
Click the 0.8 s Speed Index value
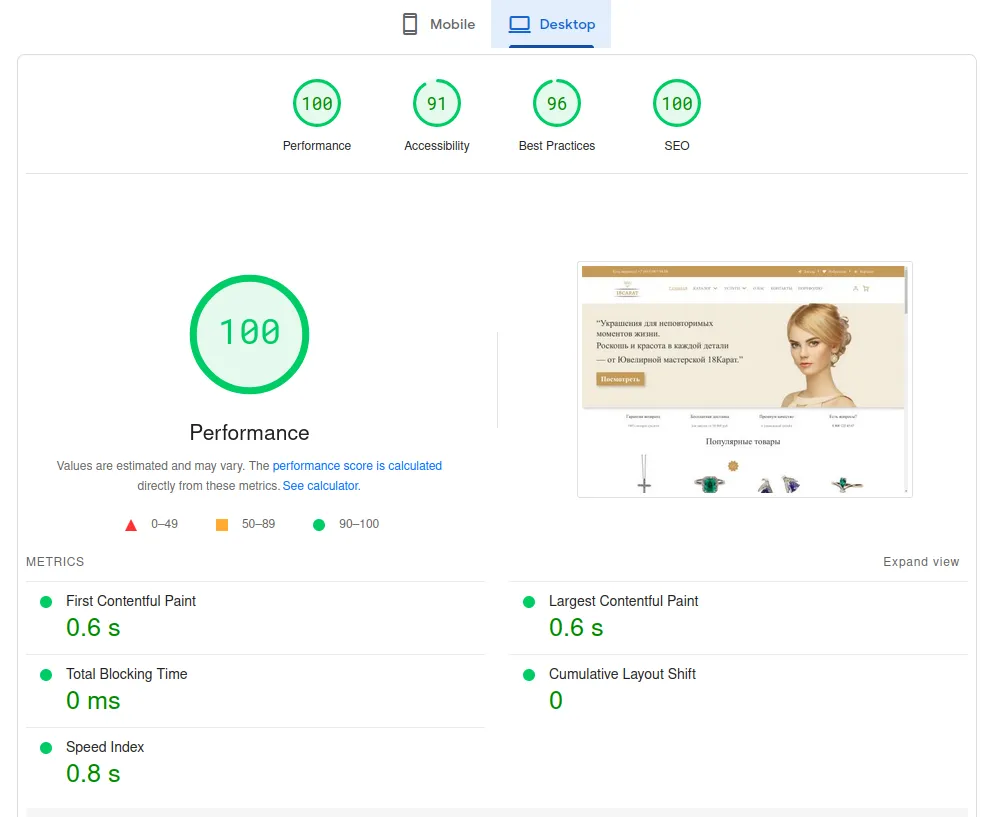coord(93,773)
